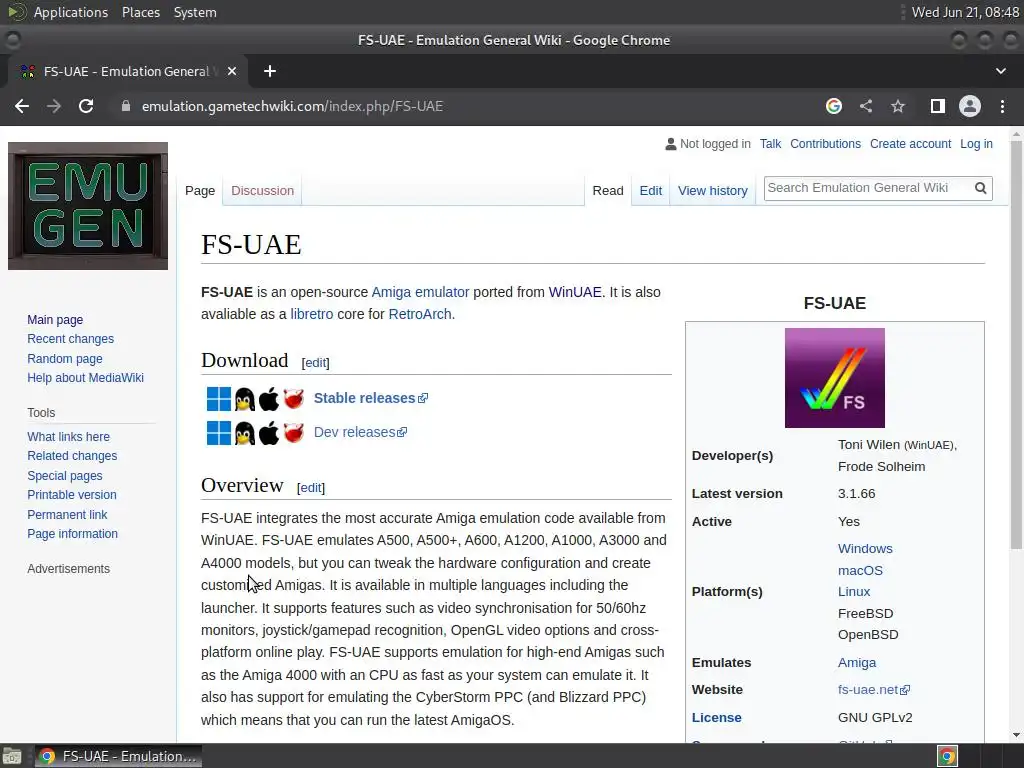The width and height of the screenshot is (1024, 768).
Task: Open the Printable version link
Action: pos(72,495)
